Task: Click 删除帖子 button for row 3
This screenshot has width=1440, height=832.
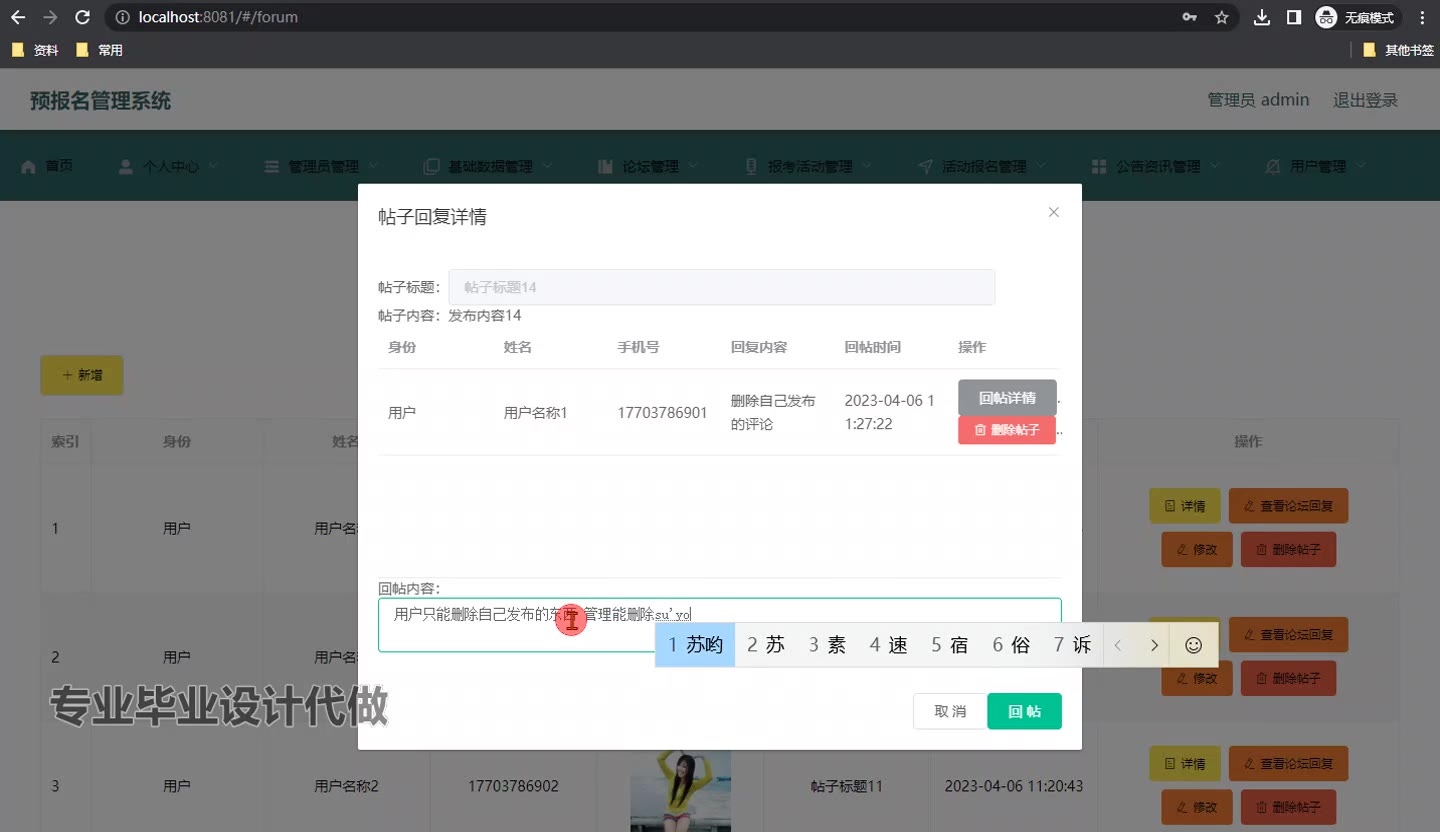Action: pos(1288,806)
